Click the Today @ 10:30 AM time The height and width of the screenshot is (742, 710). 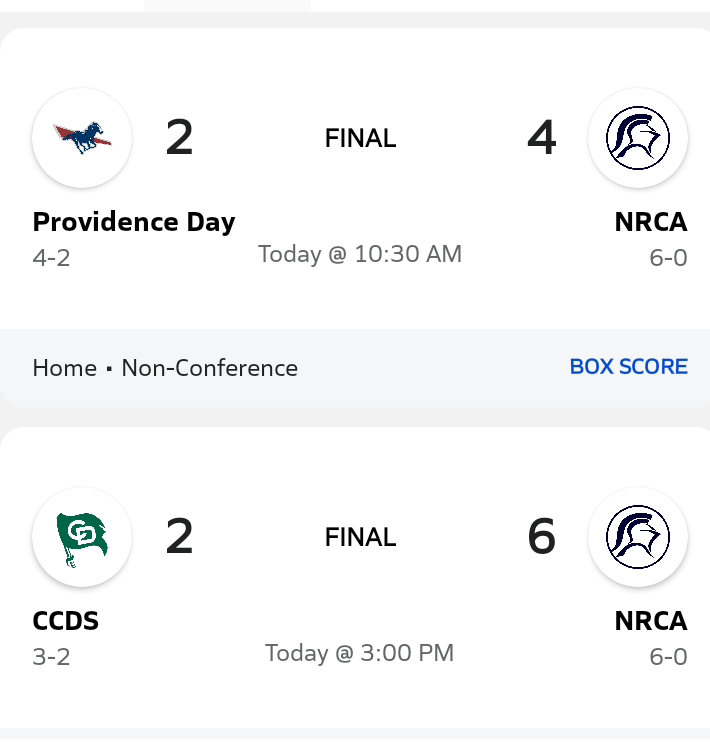(x=360, y=254)
